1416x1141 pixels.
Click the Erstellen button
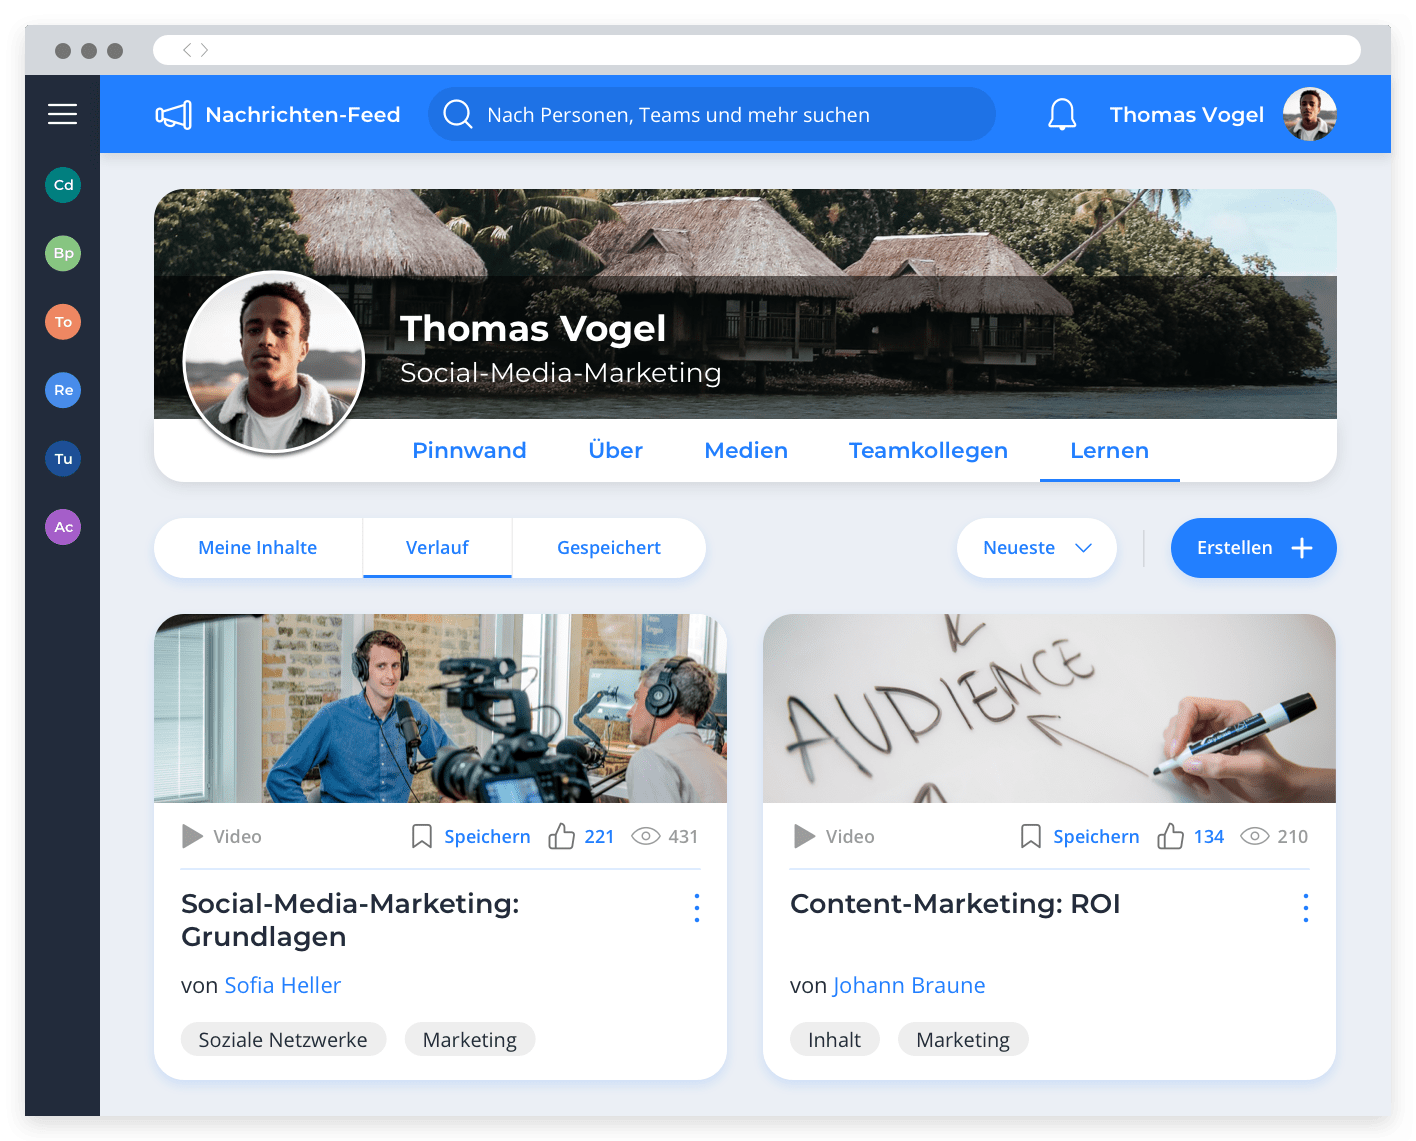(1254, 548)
